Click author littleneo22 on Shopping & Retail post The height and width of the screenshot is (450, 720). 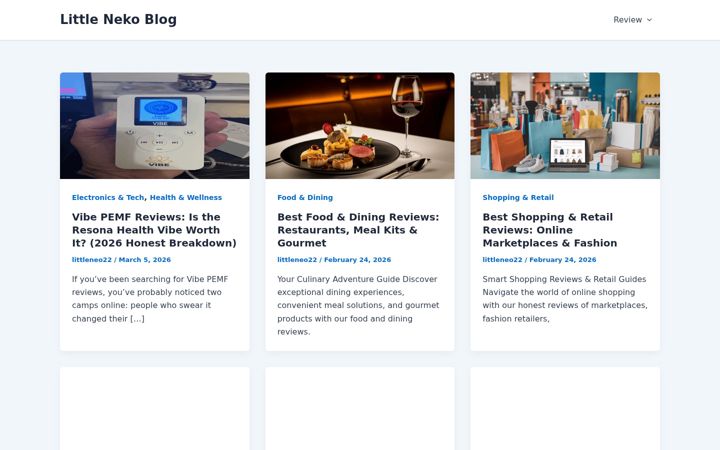[x=502, y=259]
